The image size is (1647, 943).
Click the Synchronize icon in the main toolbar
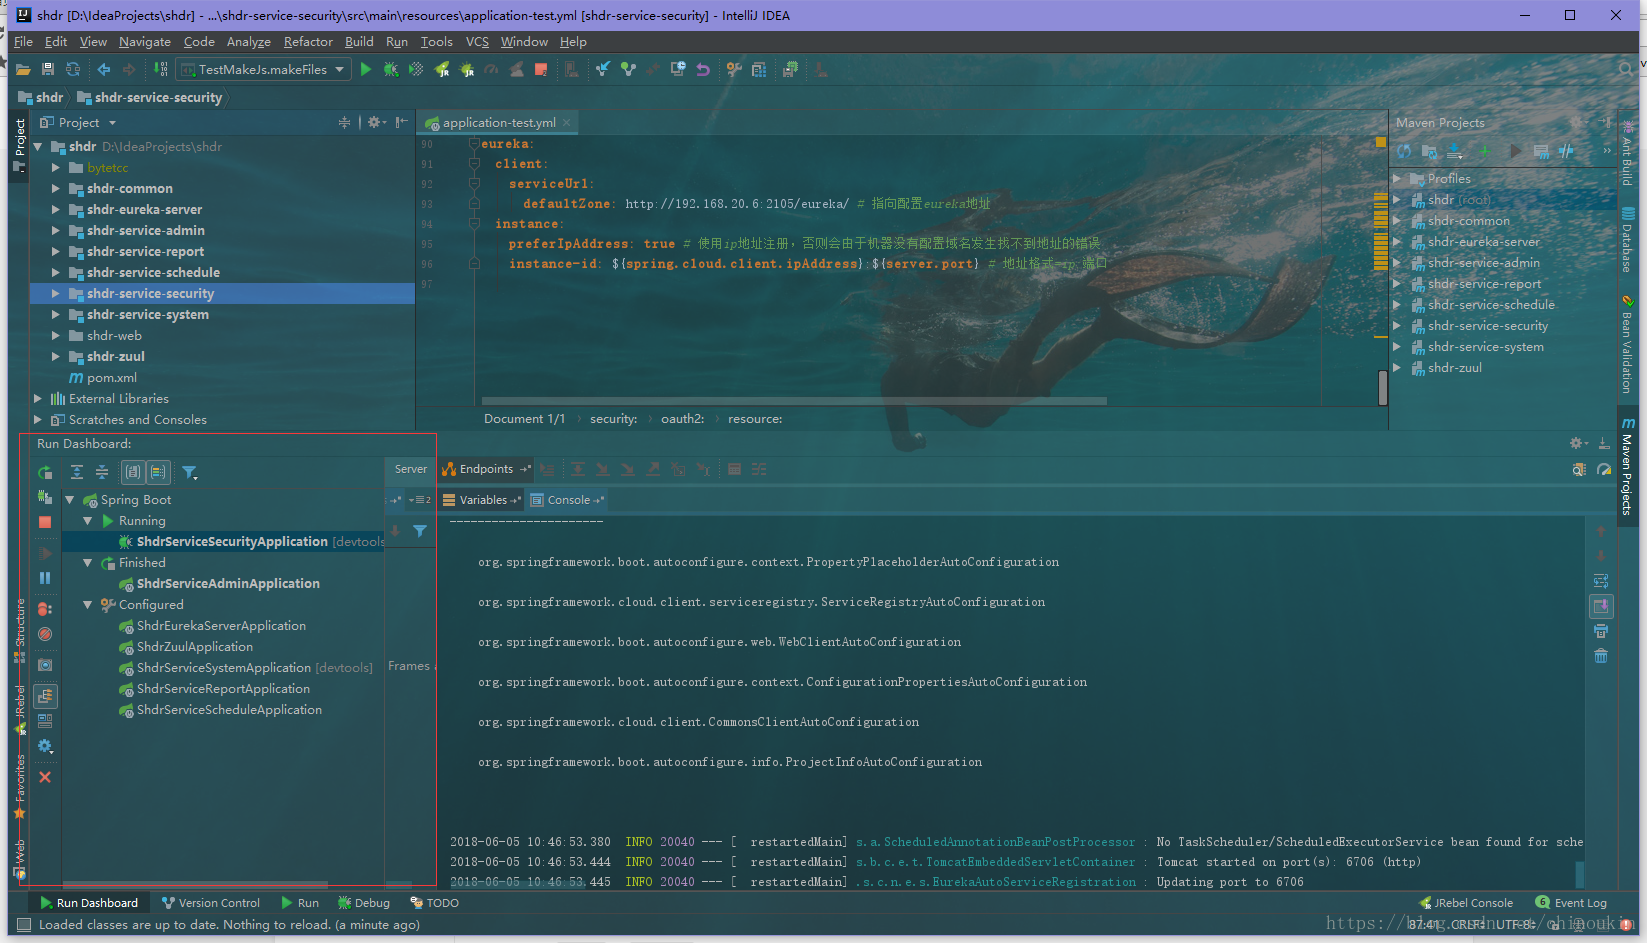pyautogui.click(x=73, y=69)
